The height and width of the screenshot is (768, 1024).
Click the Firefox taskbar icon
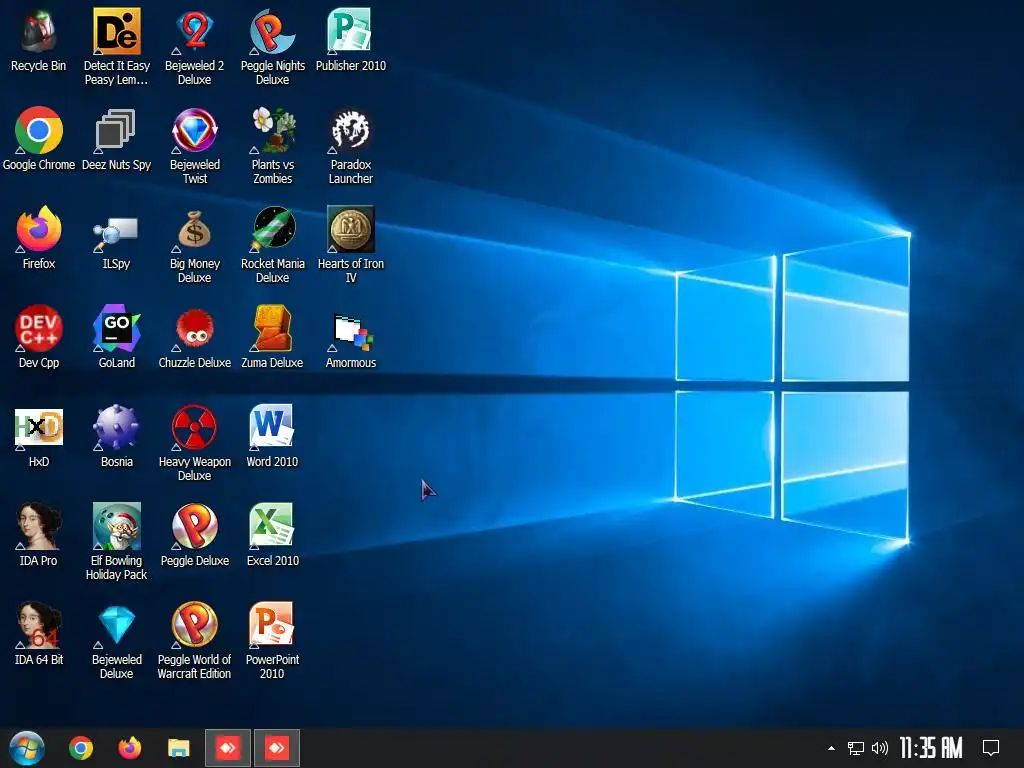(x=130, y=748)
